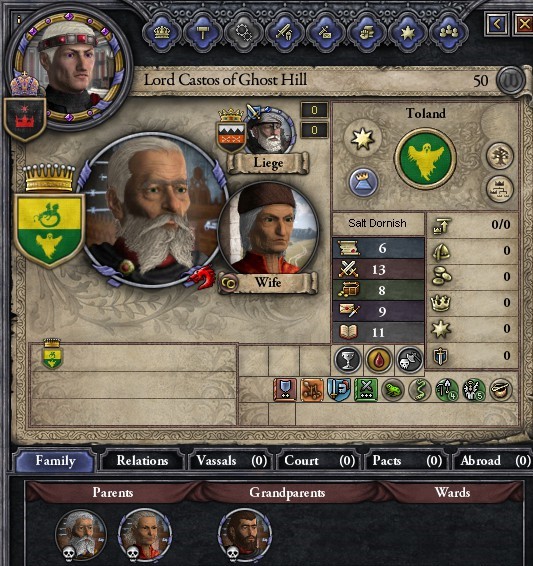533x566 pixels.
Task: Click the Liege character portrait
Action: point(270,130)
